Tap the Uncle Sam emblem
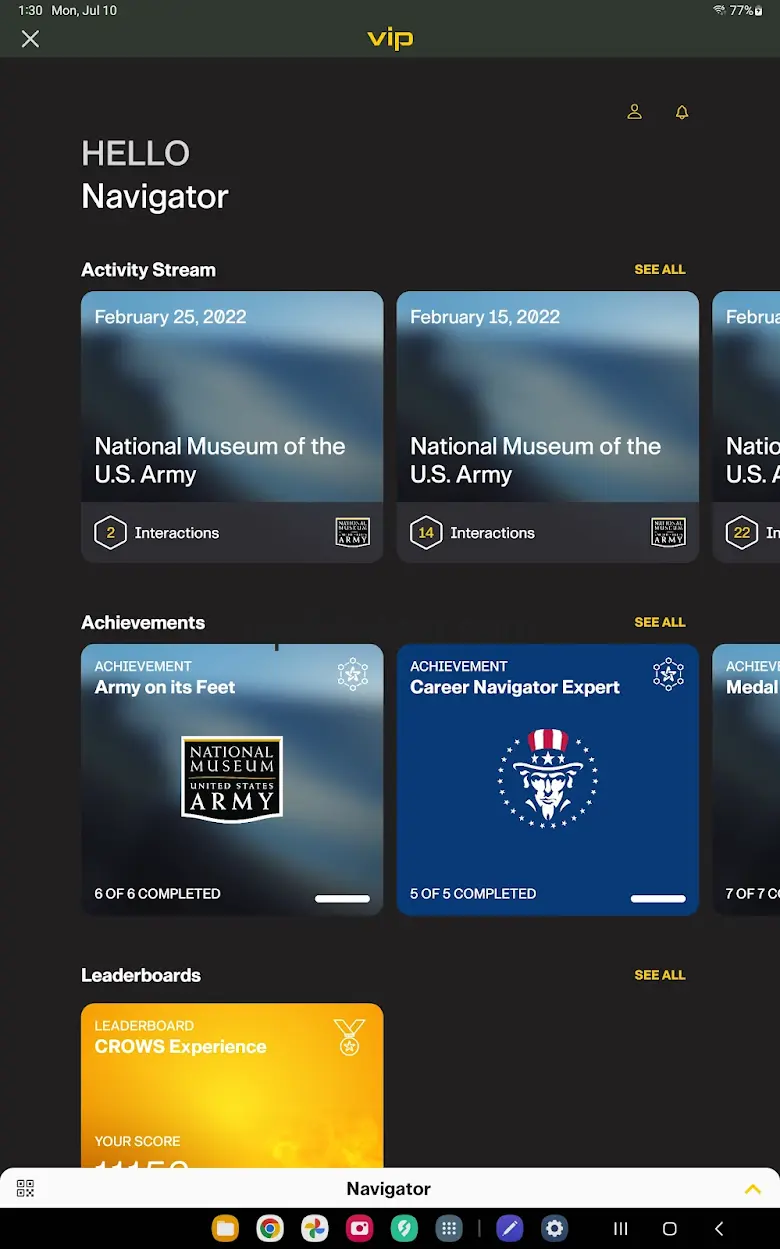780x1249 pixels. pos(548,778)
